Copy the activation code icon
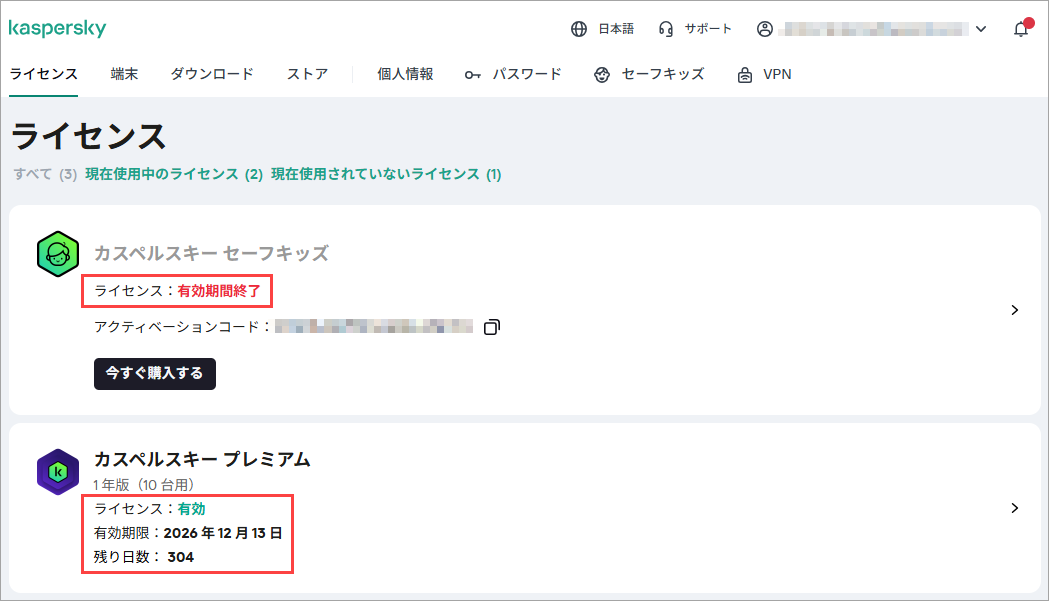Viewport: 1049px width, 601px height. (x=492, y=327)
